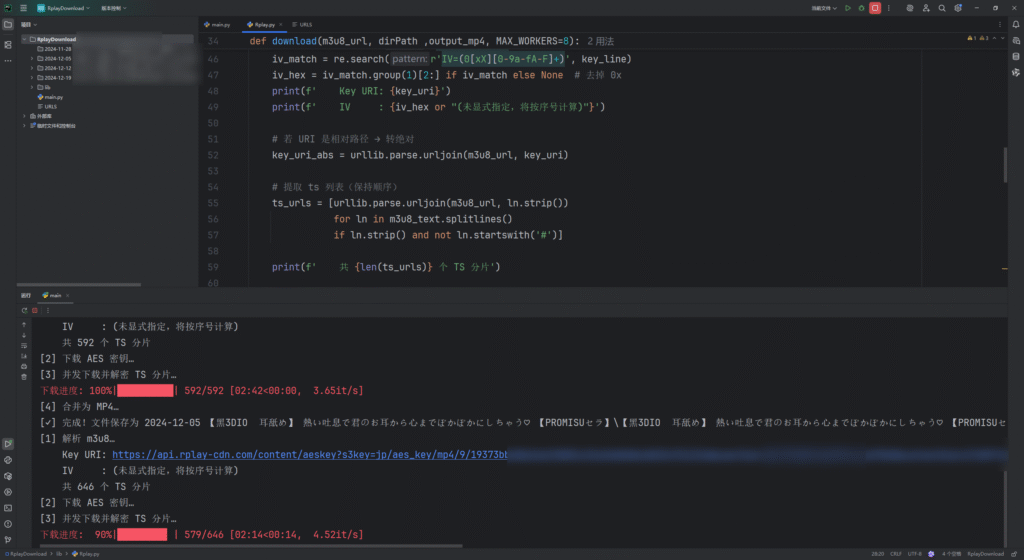The image size is (1024, 560).
Task: Open run configuration dropdown
Action: [824, 8]
